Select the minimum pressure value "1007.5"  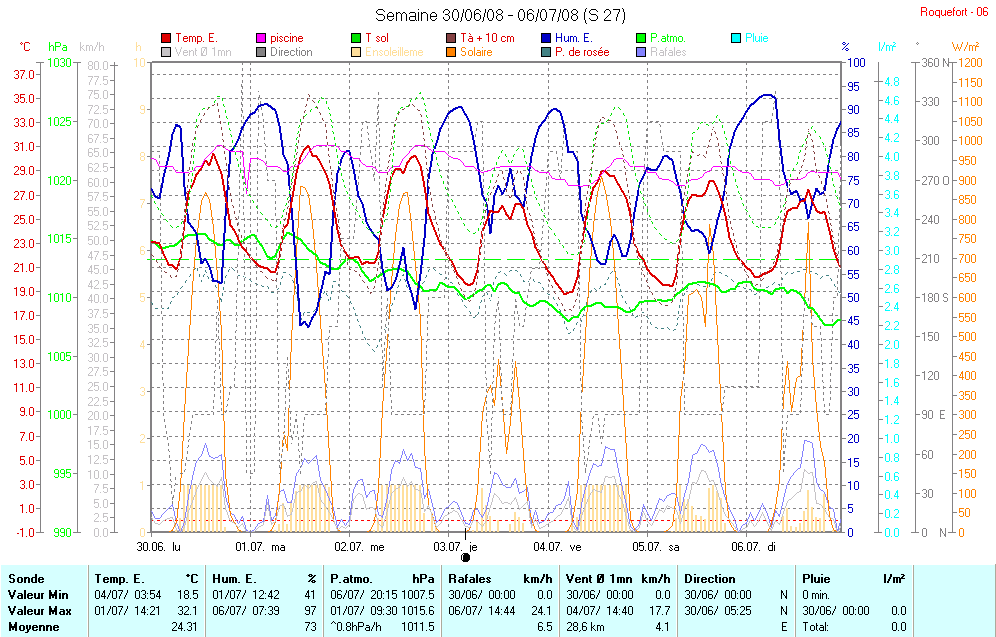[x=417, y=595]
